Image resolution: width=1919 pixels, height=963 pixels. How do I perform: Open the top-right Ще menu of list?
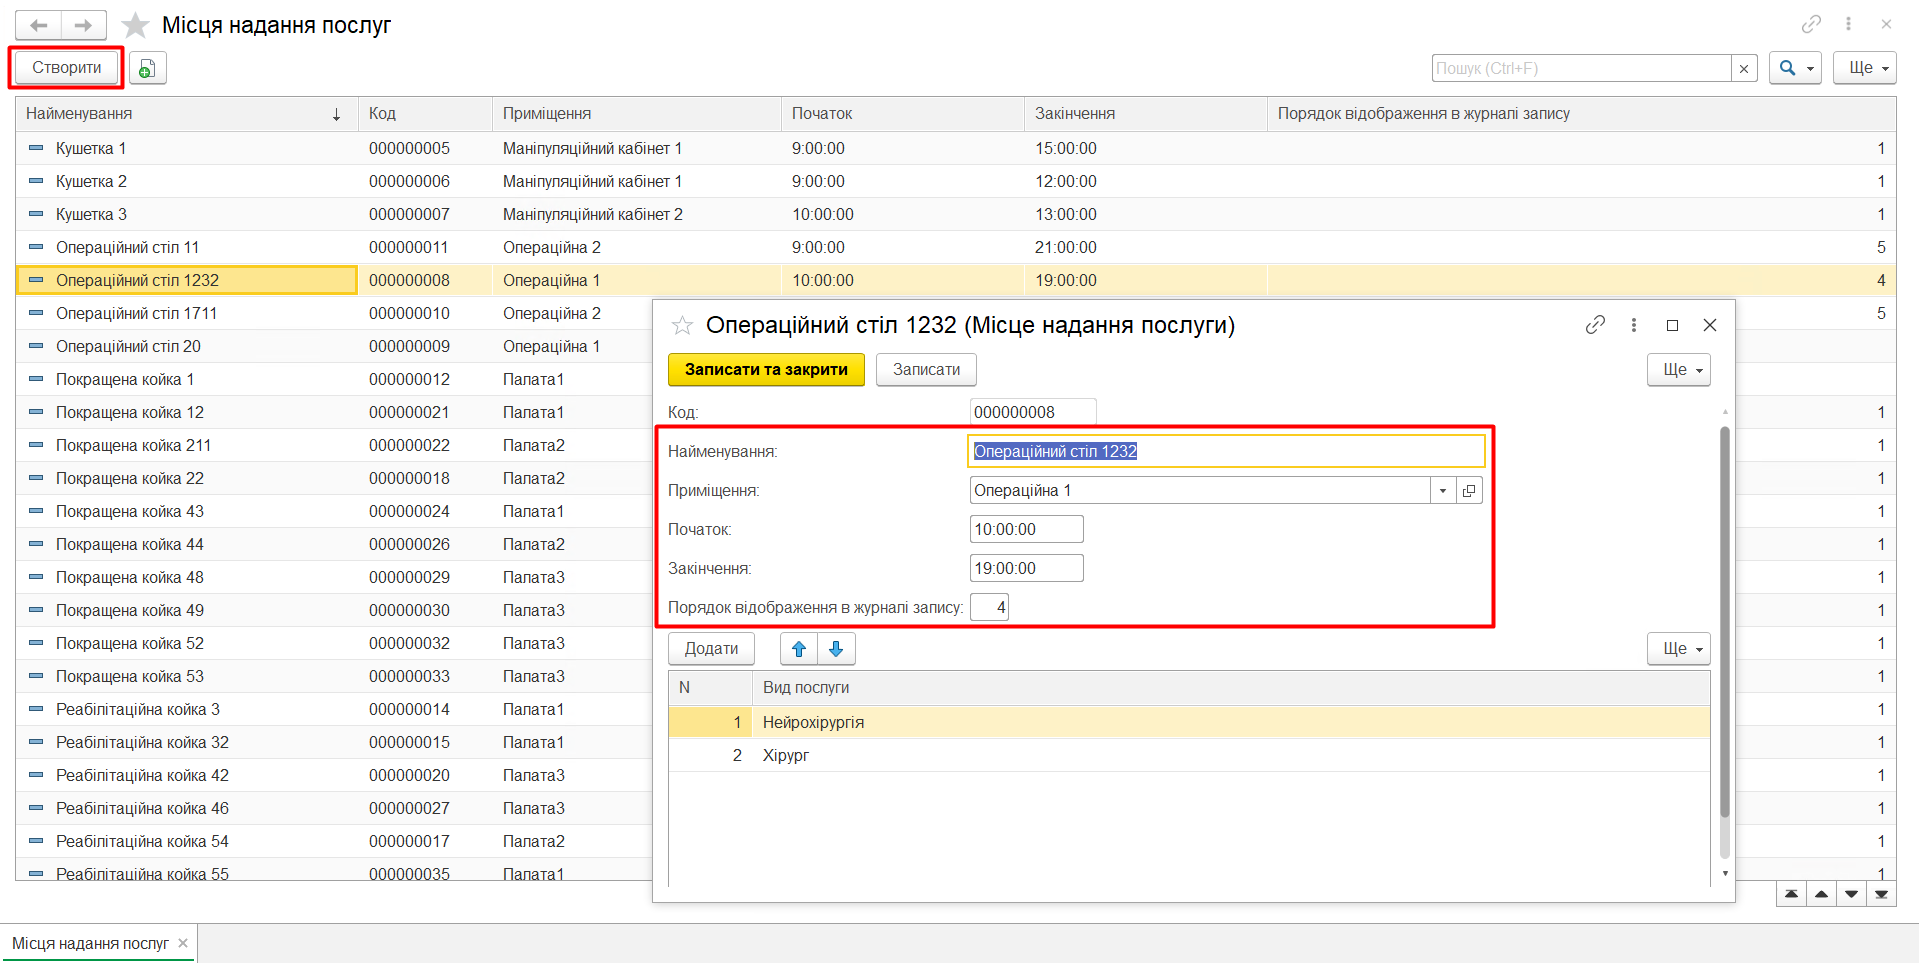1864,68
